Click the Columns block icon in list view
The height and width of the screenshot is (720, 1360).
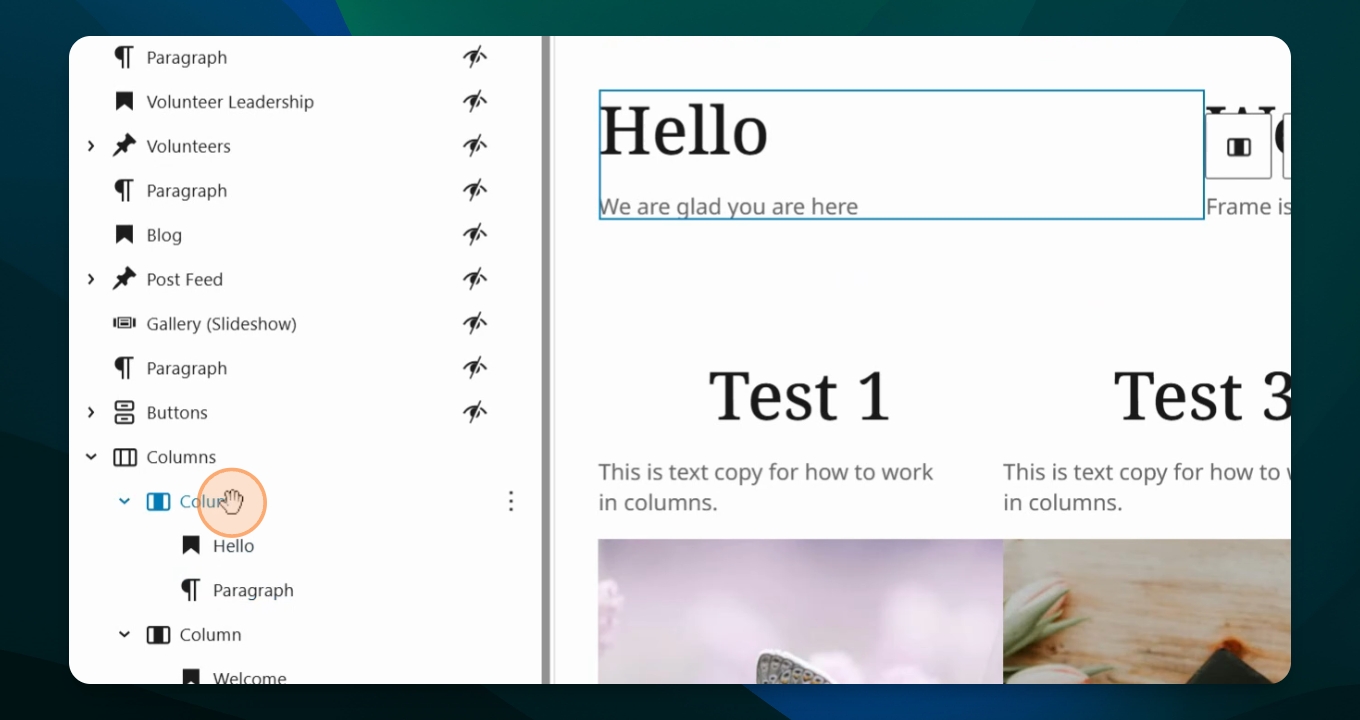click(124, 457)
